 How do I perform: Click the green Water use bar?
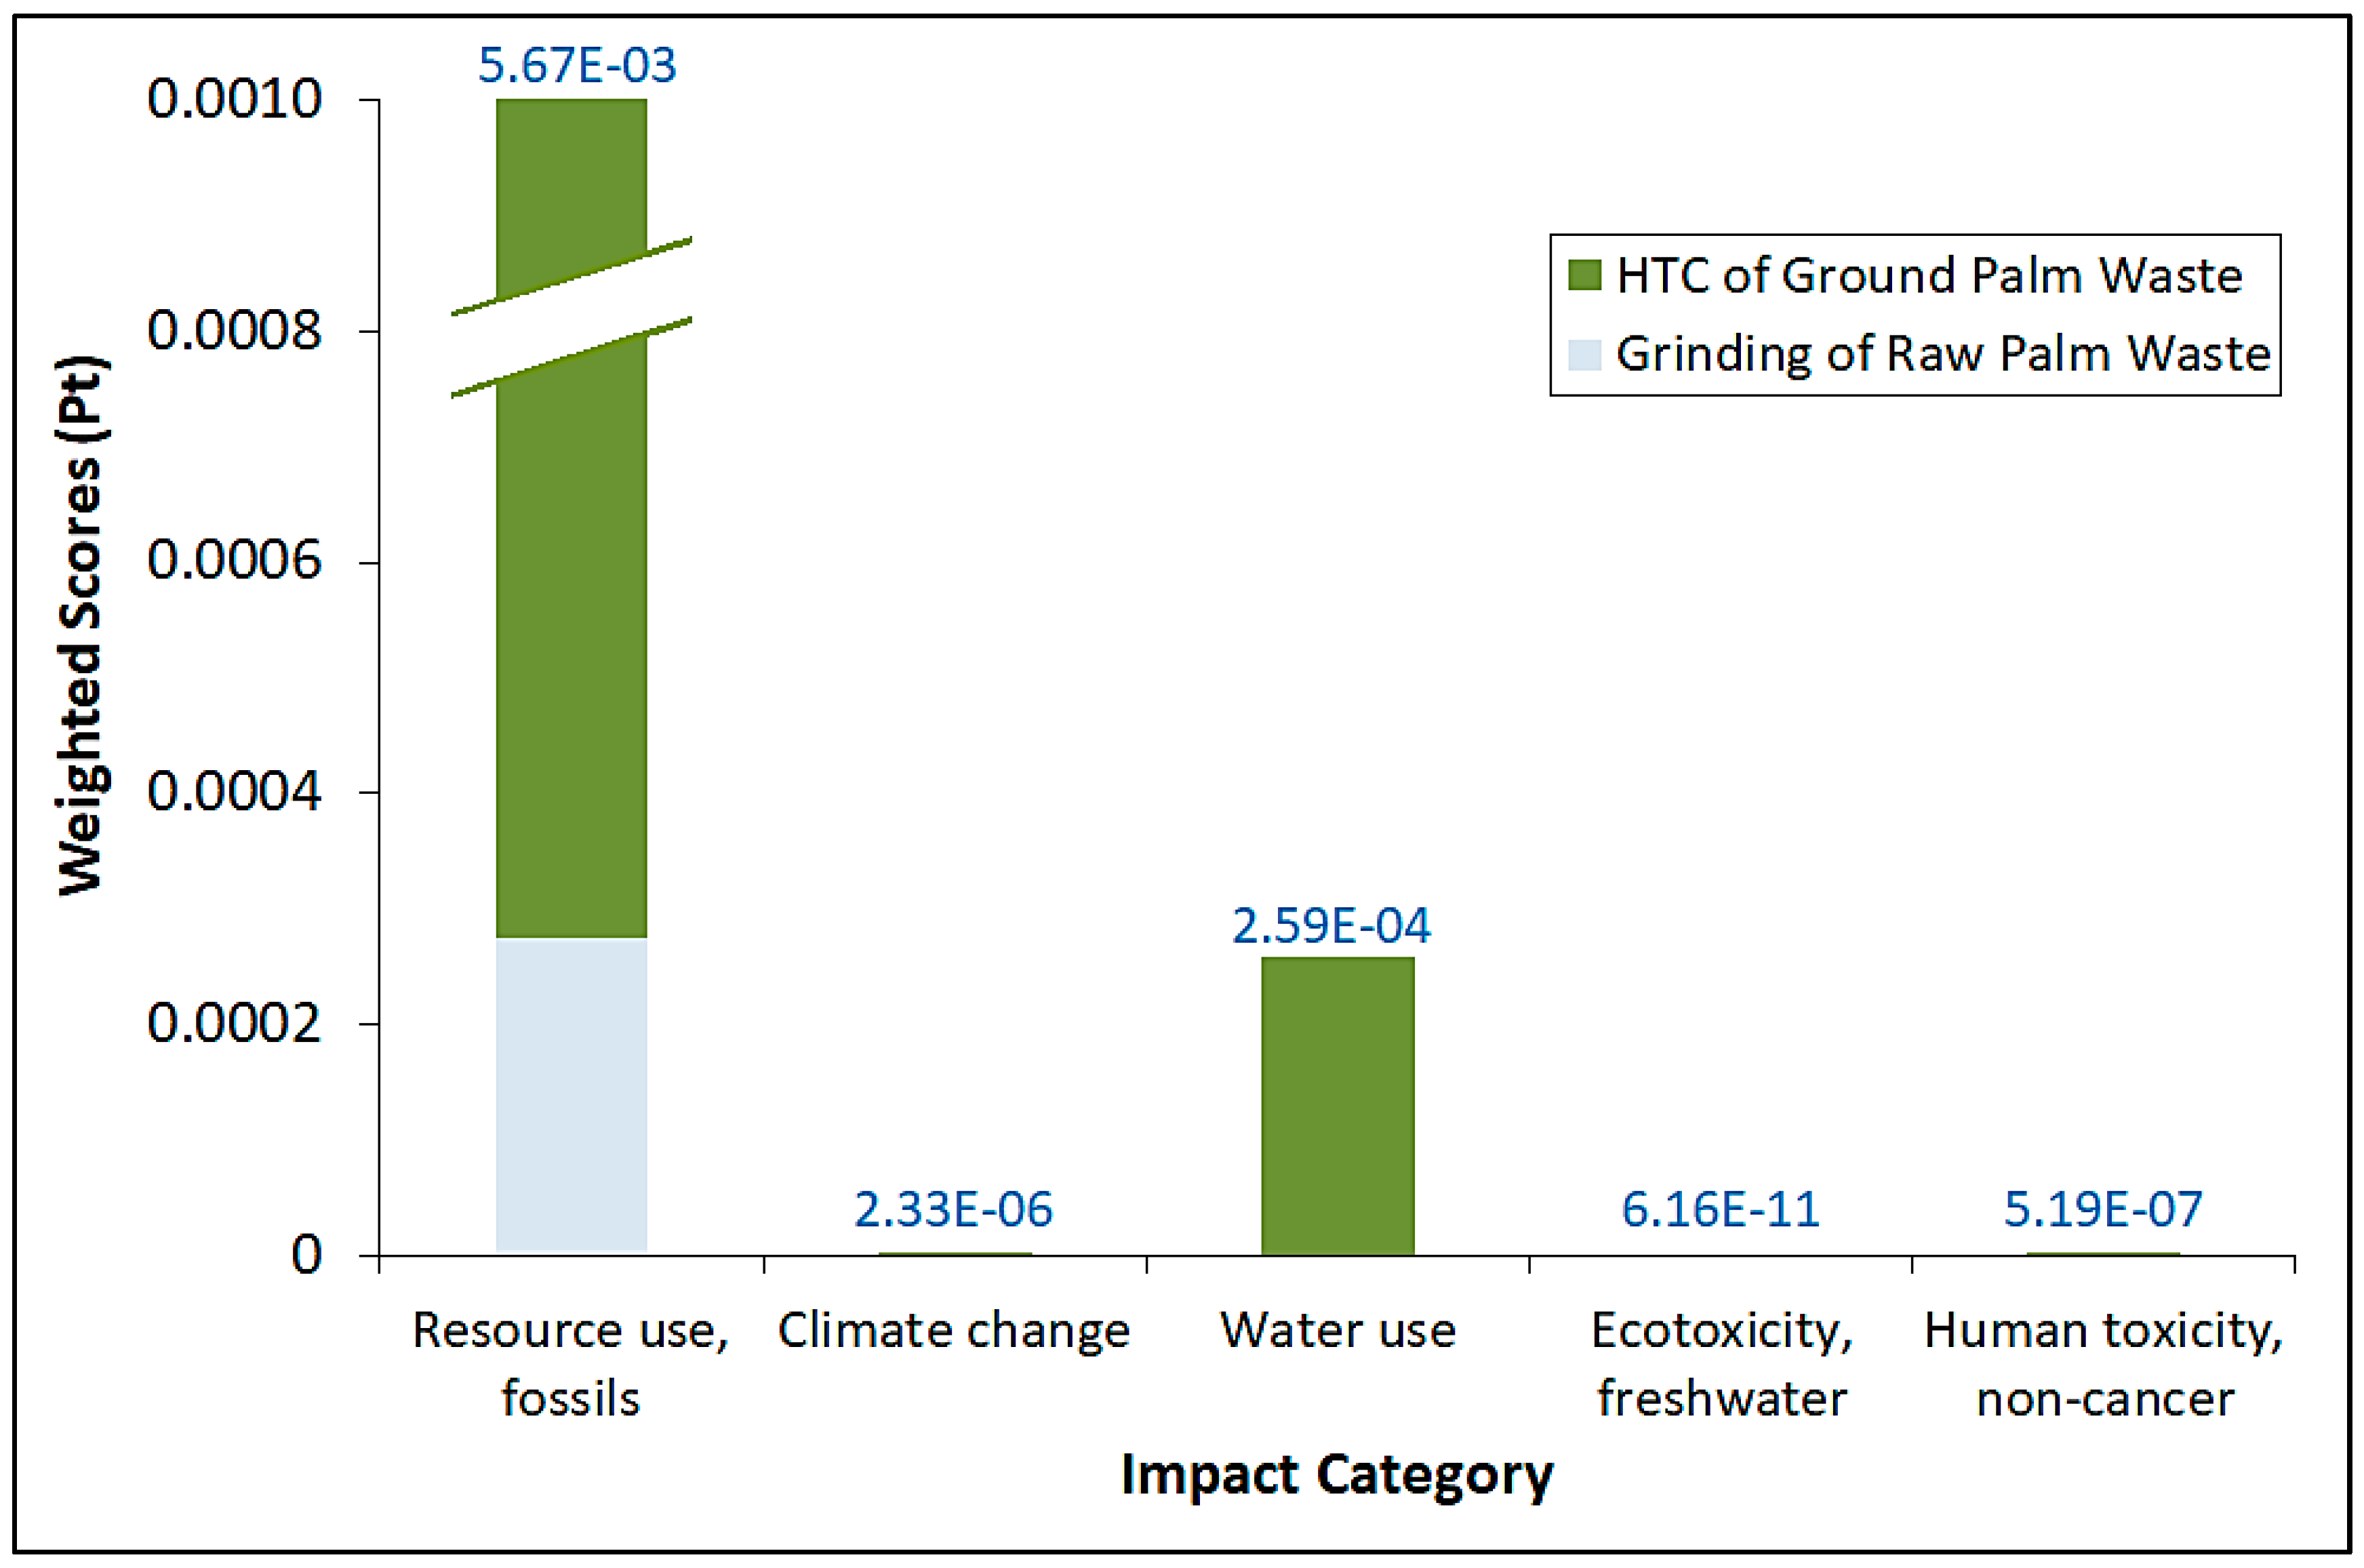[x=1337, y=1105]
